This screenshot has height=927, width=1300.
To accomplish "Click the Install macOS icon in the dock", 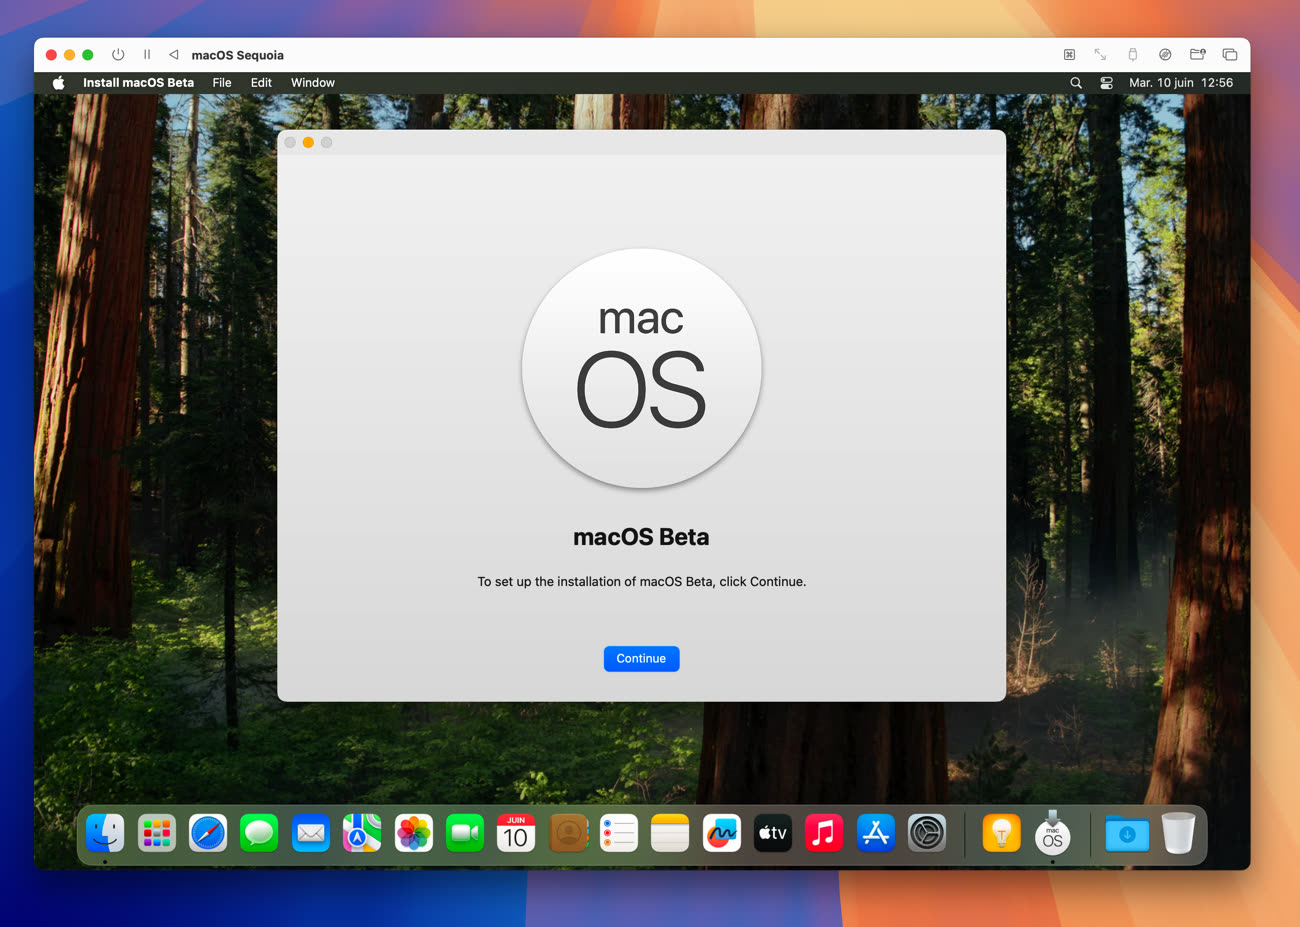I will (x=1052, y=833).
